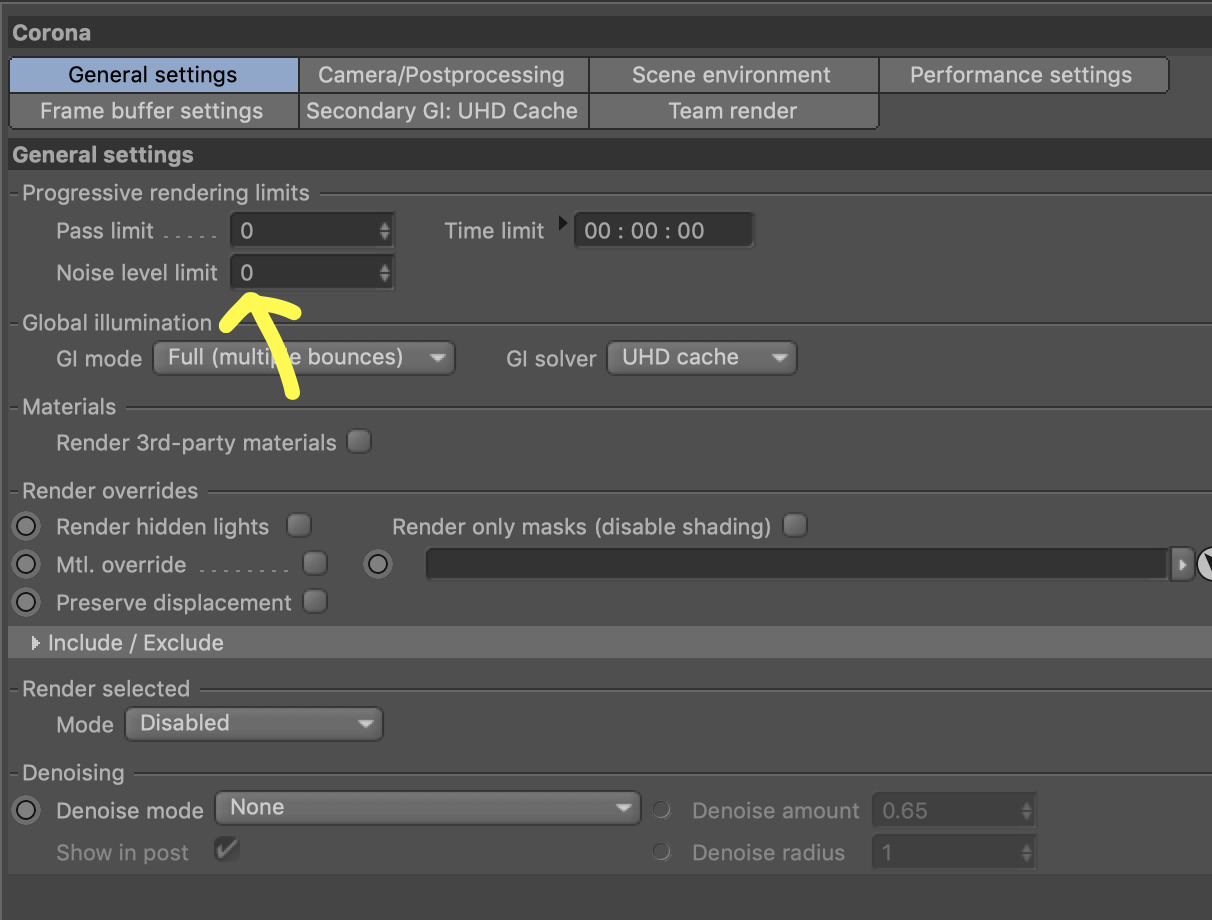This screenshot has height=920, width=1212.
Task: Switch to the Camera/Postprocessing tab
Action: (443, 75)
